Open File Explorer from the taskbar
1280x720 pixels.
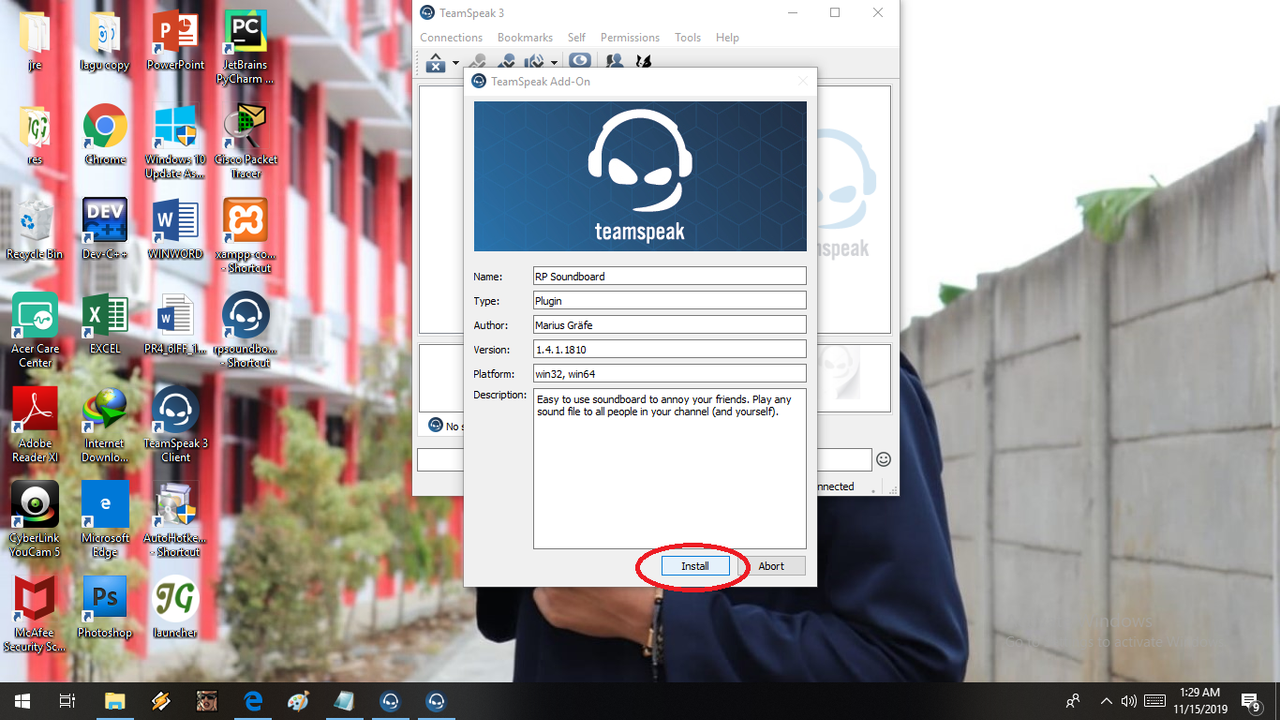coord(114,701)
